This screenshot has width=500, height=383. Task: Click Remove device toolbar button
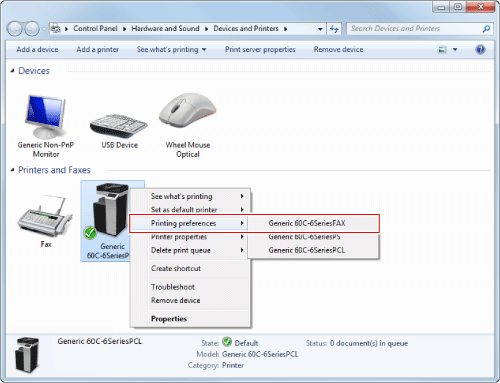338,50
